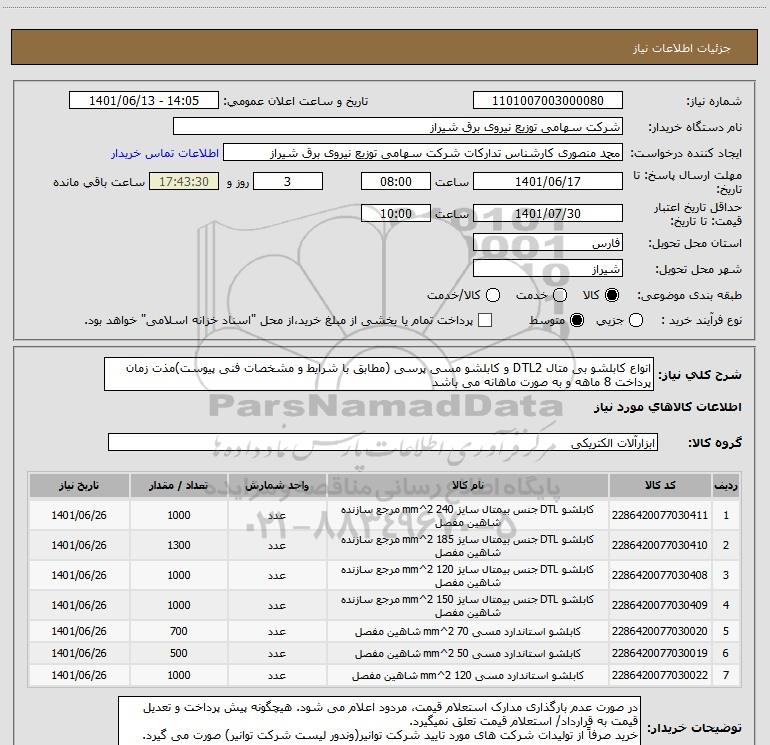Click the delivery city field شیراز

pos(548,269)
